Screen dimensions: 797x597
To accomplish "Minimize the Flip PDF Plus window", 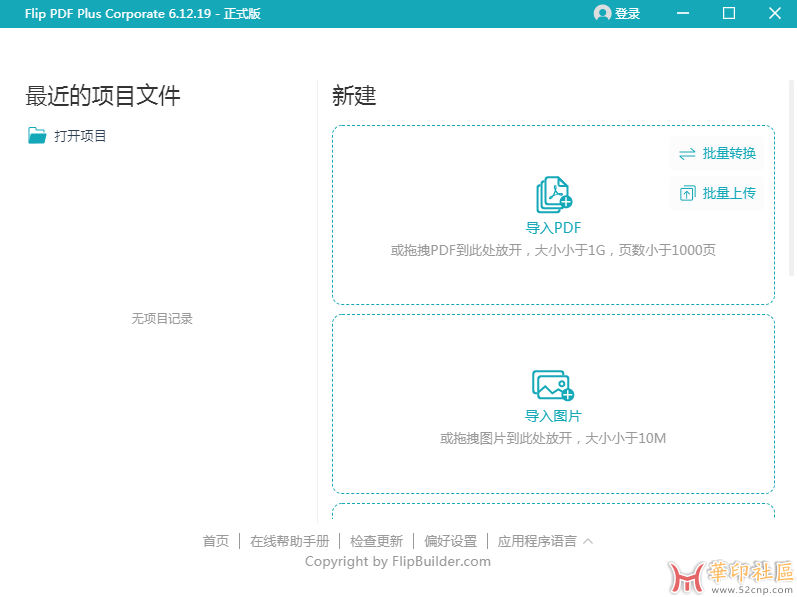I will click(x=683, y=13).
